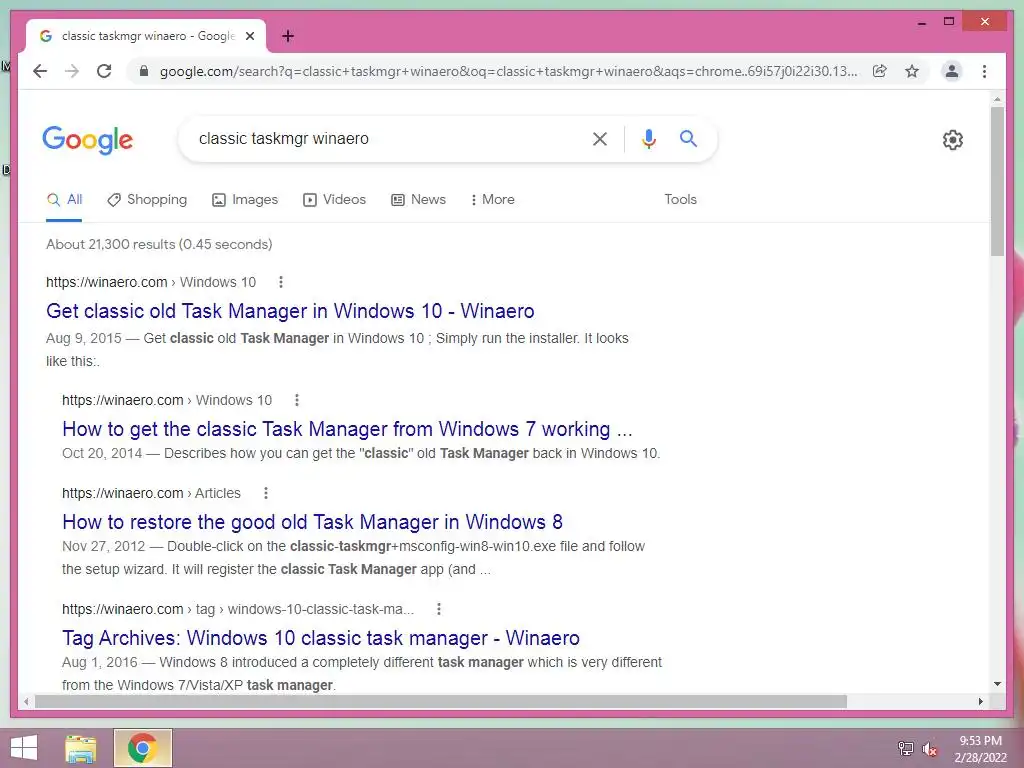1024x768 pixels.
Task: Switch to the Videos tab
Action: point(334,200)
